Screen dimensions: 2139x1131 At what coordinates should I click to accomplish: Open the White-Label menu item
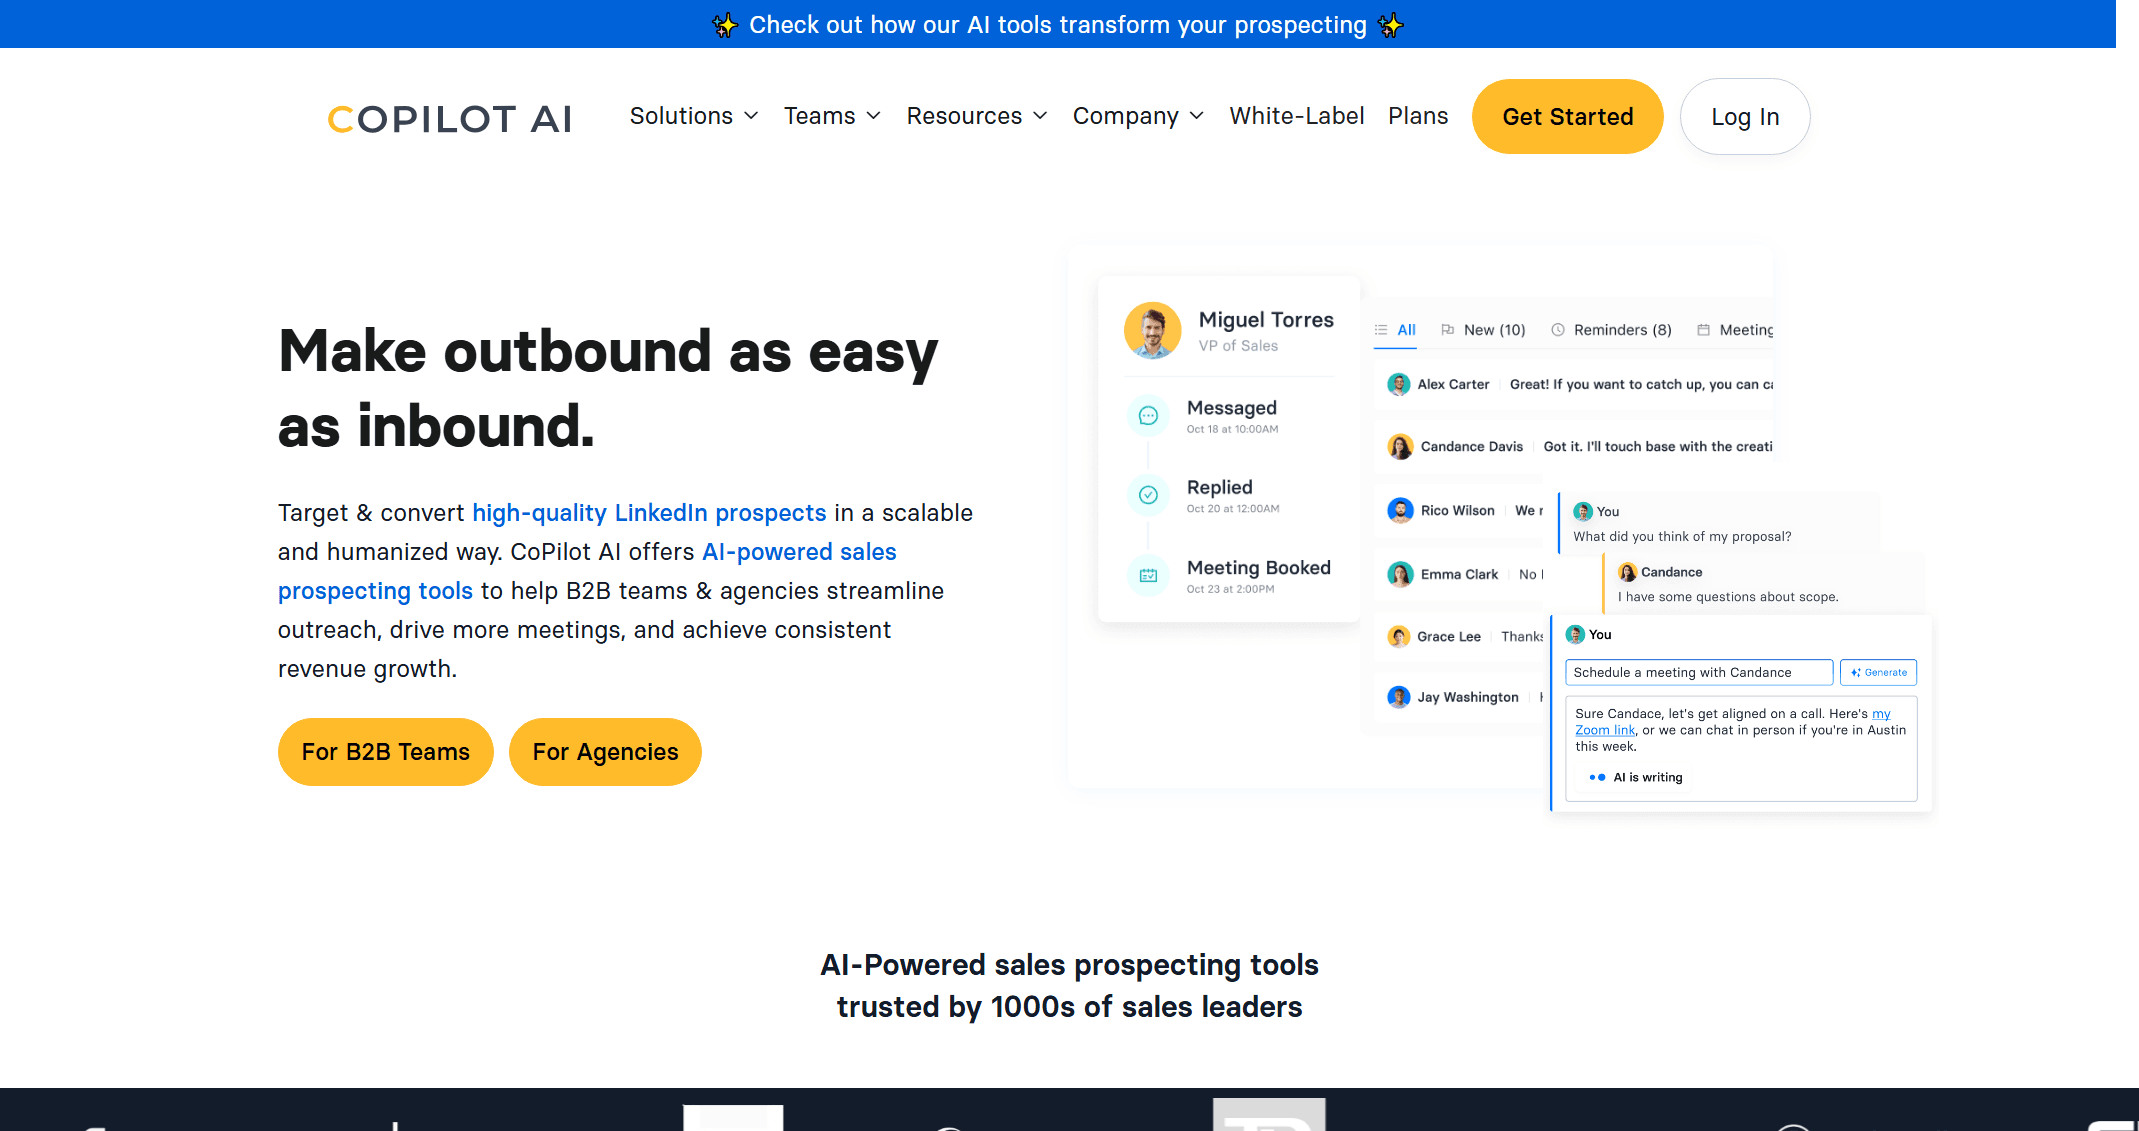click(x=1296, y=116)
